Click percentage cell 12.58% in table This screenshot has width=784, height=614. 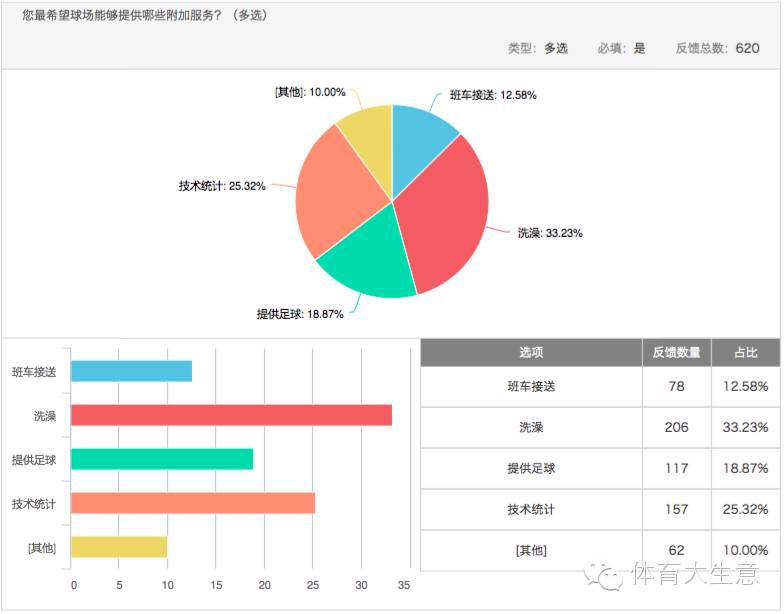[746, 386]
